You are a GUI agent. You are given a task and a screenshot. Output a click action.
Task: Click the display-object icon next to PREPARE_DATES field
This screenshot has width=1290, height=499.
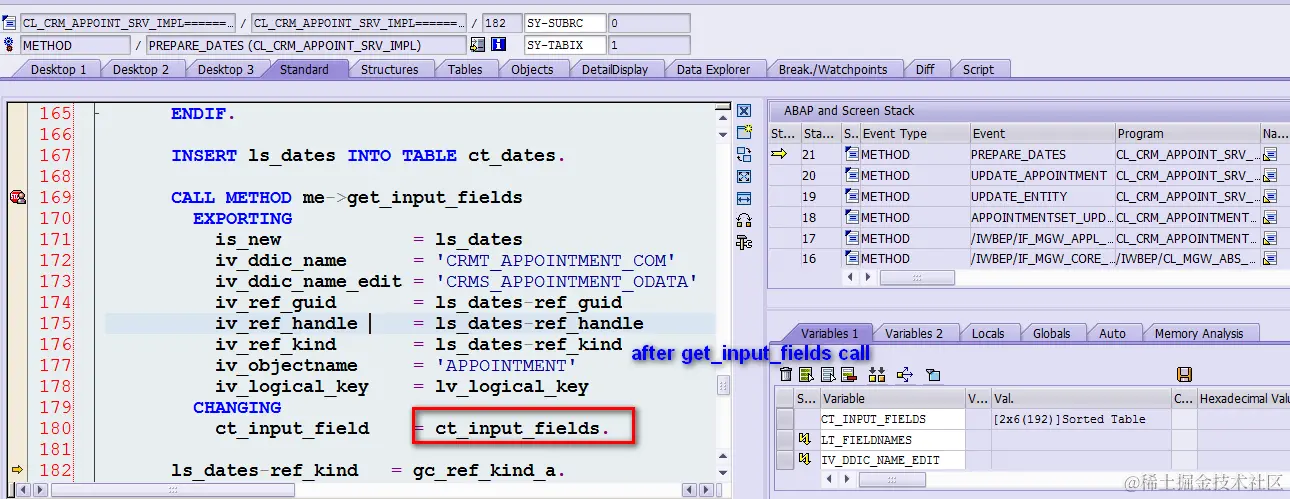(477, 45)
